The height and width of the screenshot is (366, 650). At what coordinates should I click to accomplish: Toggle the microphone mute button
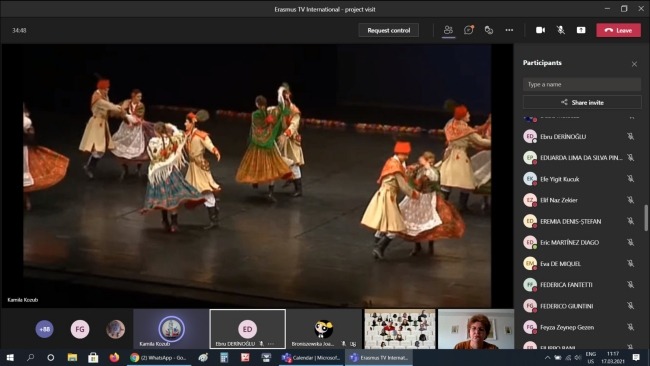point(560,30)
